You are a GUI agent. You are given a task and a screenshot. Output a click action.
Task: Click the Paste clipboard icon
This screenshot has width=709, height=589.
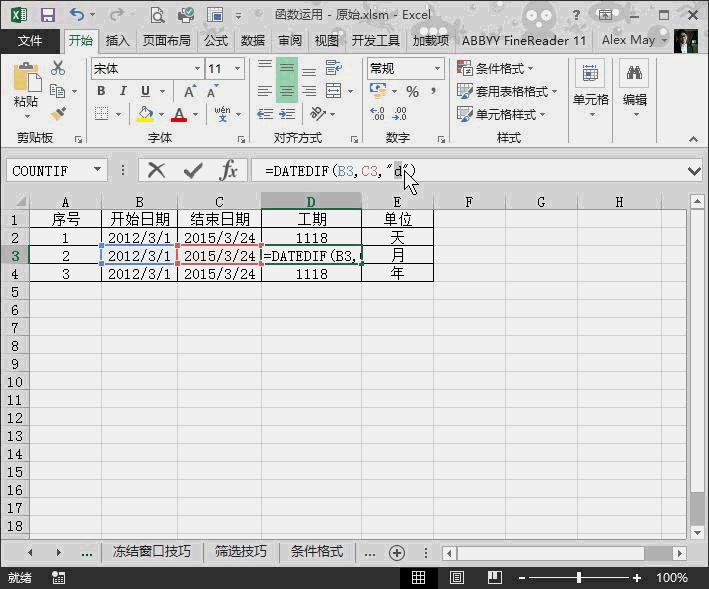pyautogui.click(x=27, y=78)
